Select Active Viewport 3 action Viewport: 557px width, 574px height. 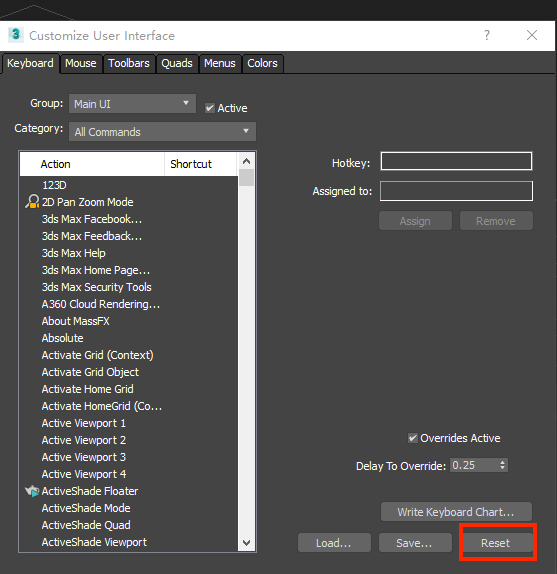click(x=84, y=457)
